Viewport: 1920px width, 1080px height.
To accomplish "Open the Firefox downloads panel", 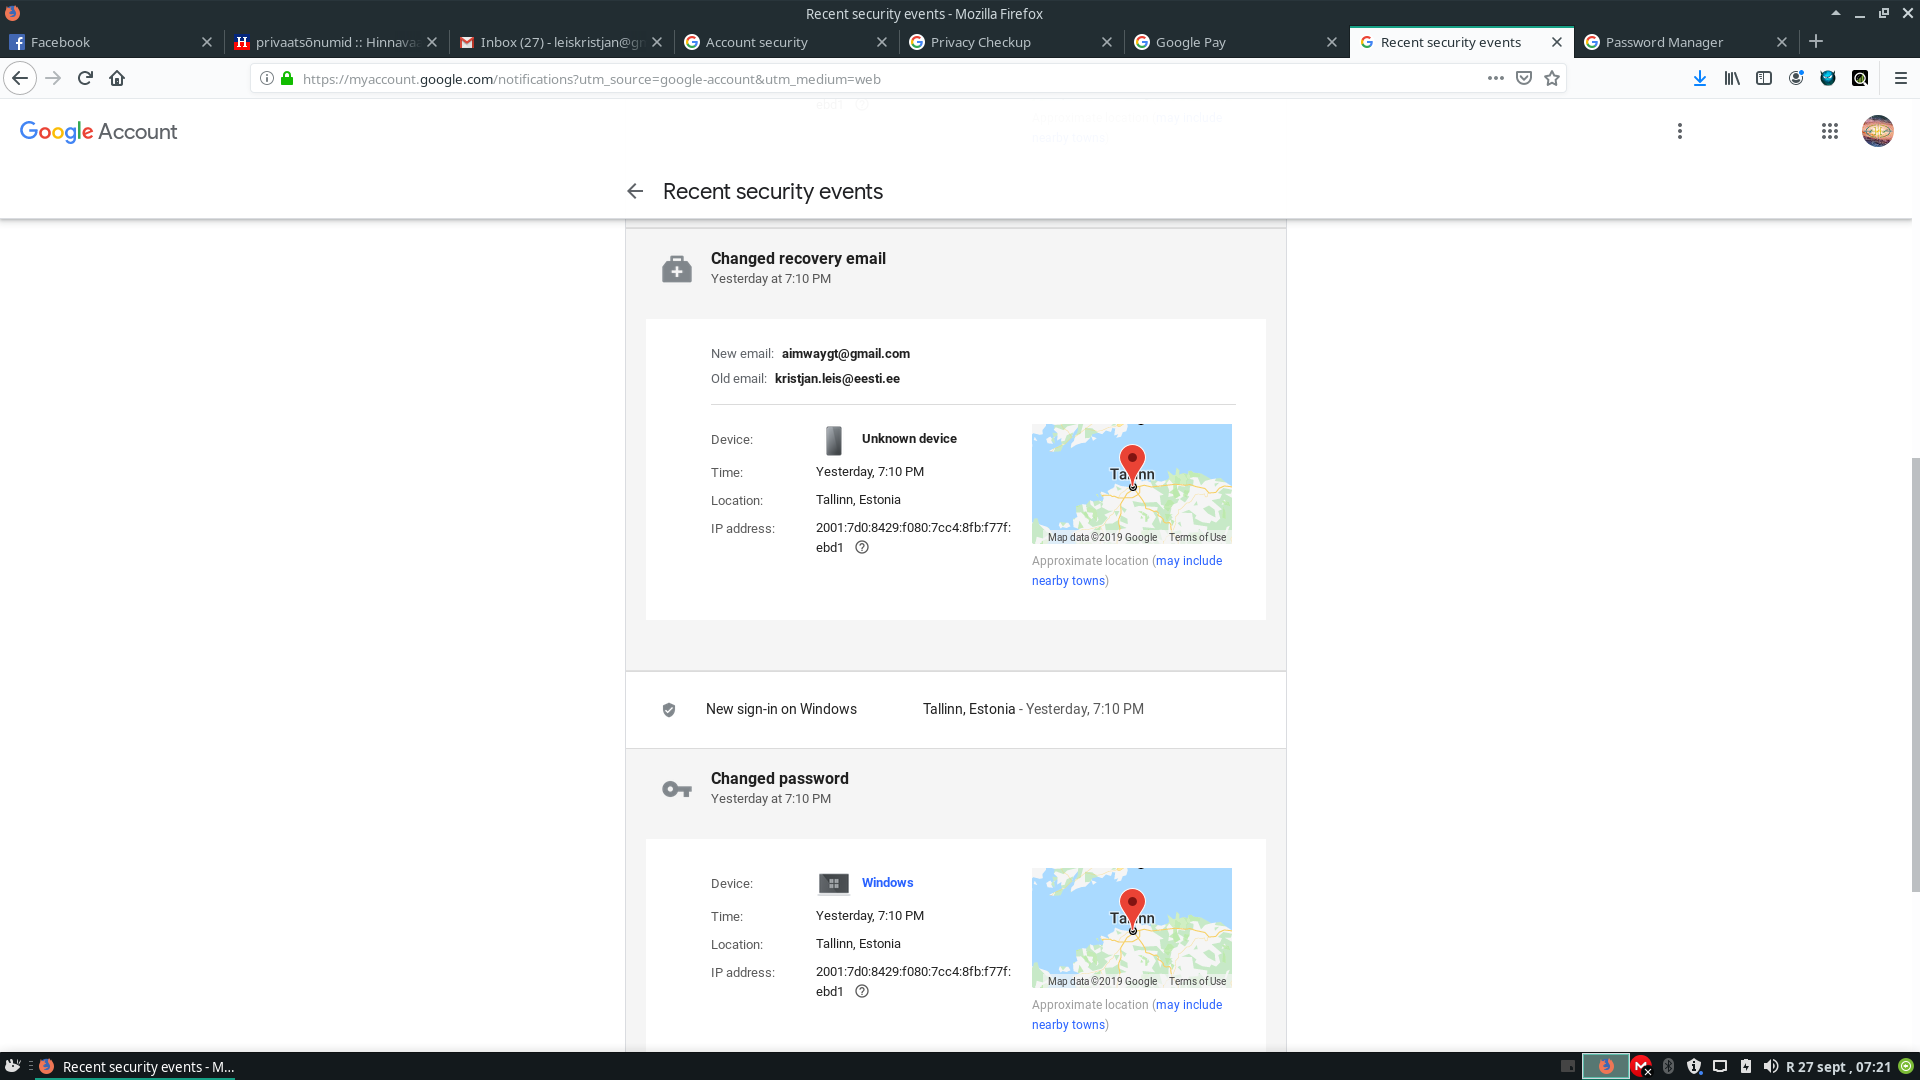I will click(1700, 78).
